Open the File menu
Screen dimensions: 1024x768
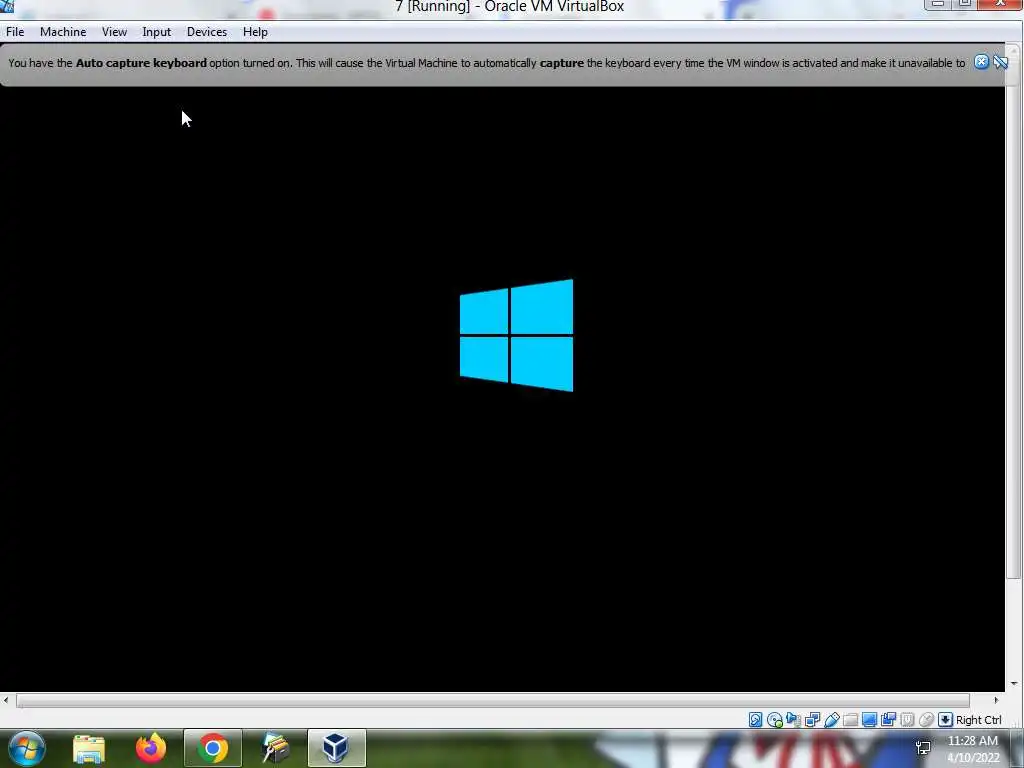pyautogui.click(x=15, y=32)
